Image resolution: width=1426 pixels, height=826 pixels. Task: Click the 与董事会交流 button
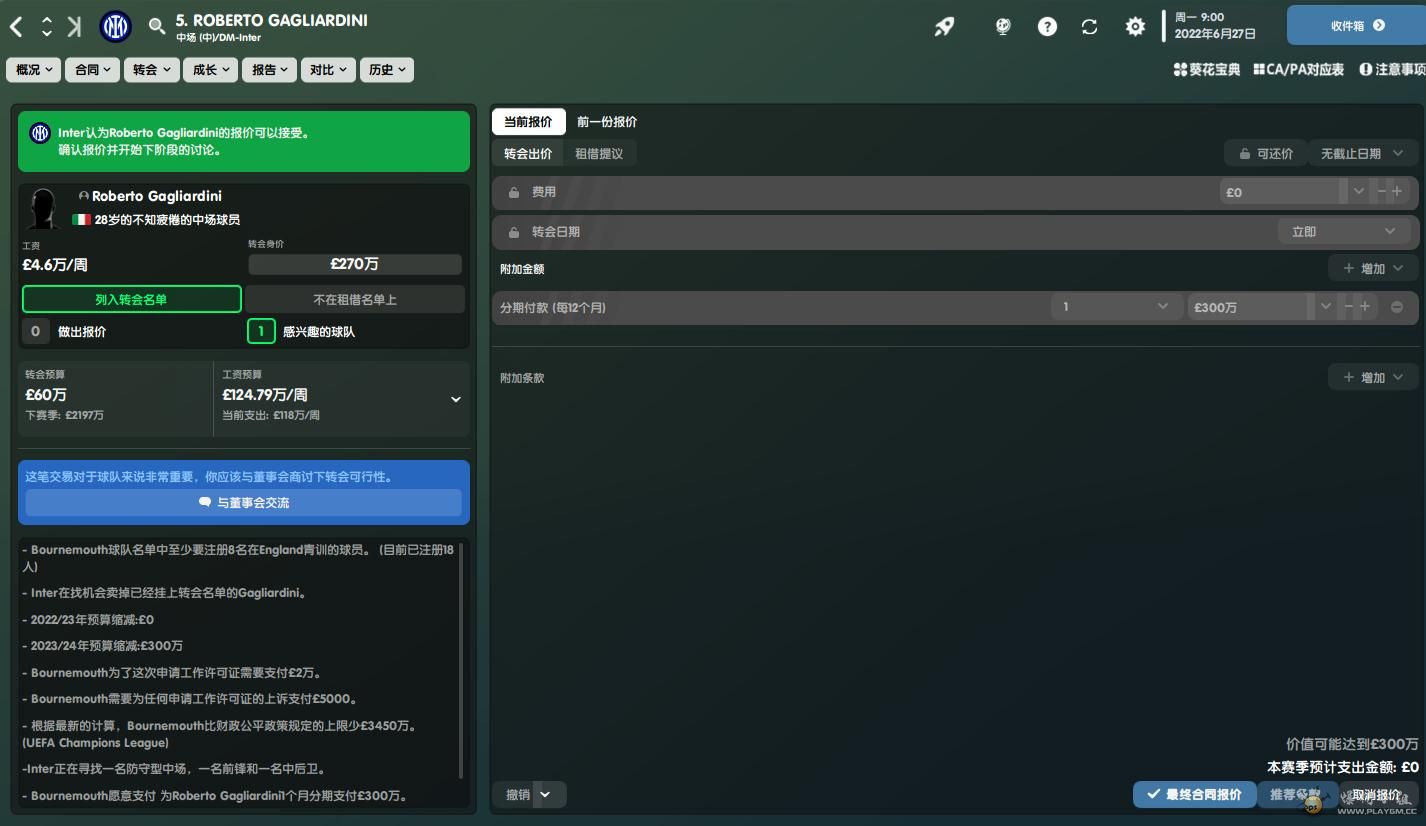pos(243,503)
